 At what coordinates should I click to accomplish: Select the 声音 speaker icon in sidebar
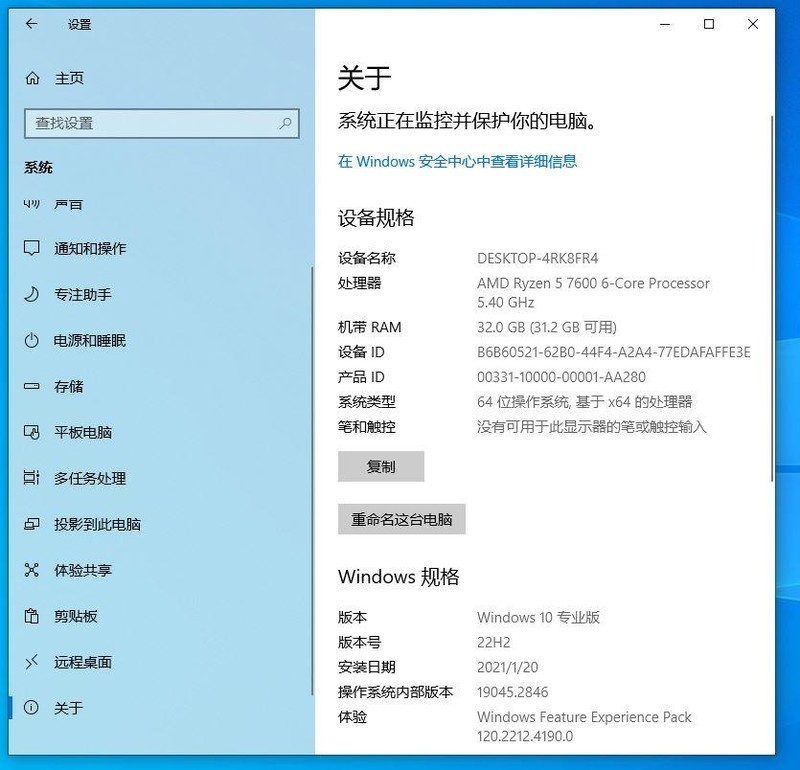30,203
